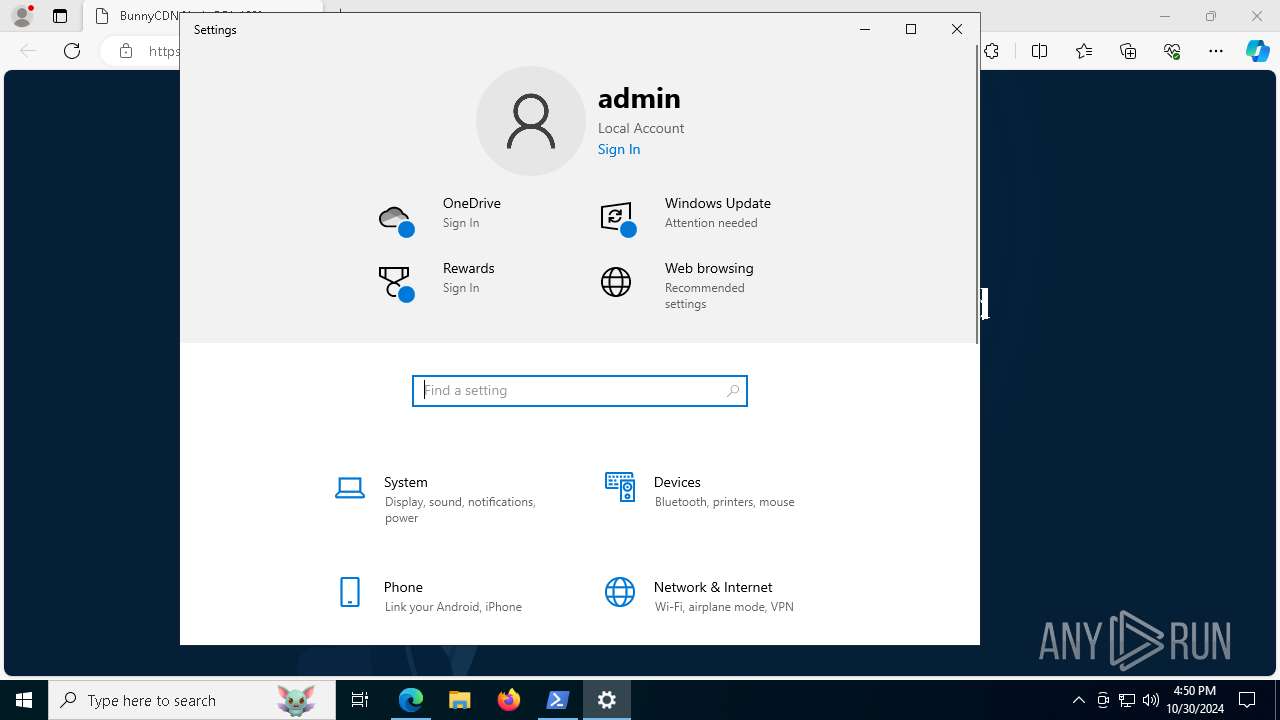Launch Microsoft Edge from taskbar

tap(411, 700)
